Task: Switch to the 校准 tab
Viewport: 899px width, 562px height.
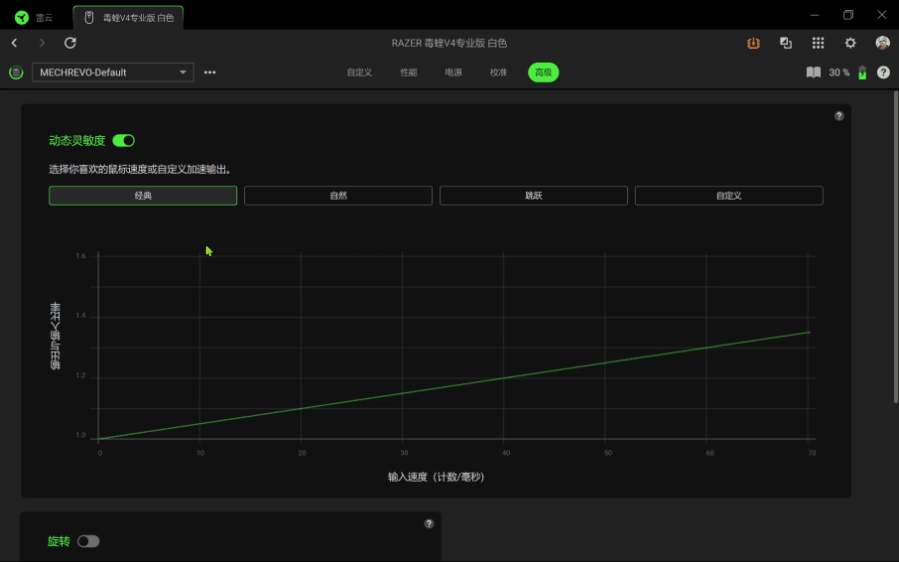Action: pos(498,72)
